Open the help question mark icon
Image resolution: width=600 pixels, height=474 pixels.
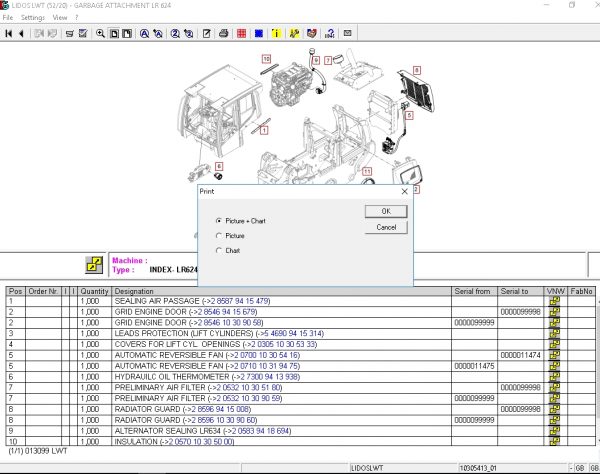pos(329,34)
